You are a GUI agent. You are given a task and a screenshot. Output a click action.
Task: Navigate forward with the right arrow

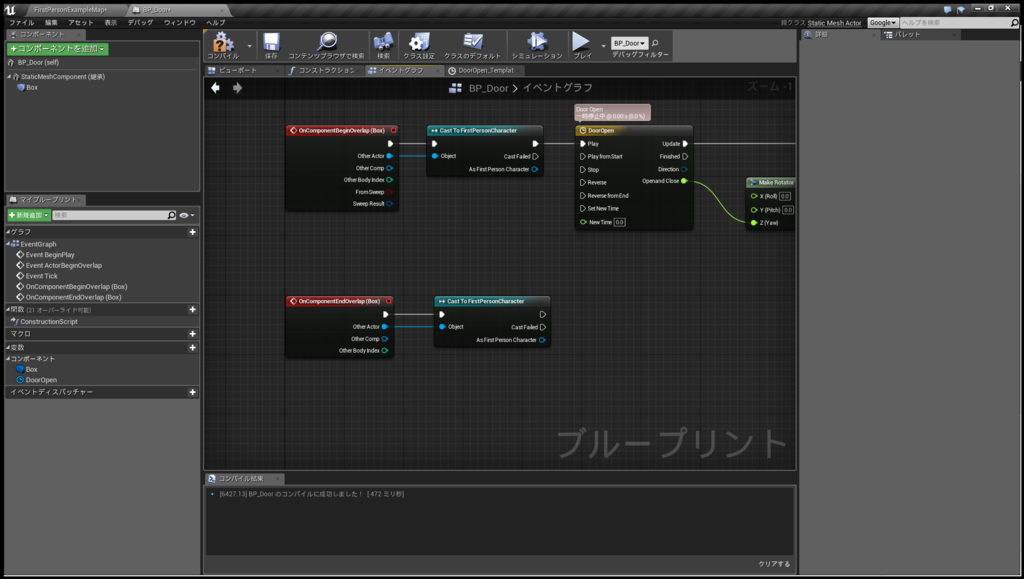pyautogui.click(x=237, y=87)
